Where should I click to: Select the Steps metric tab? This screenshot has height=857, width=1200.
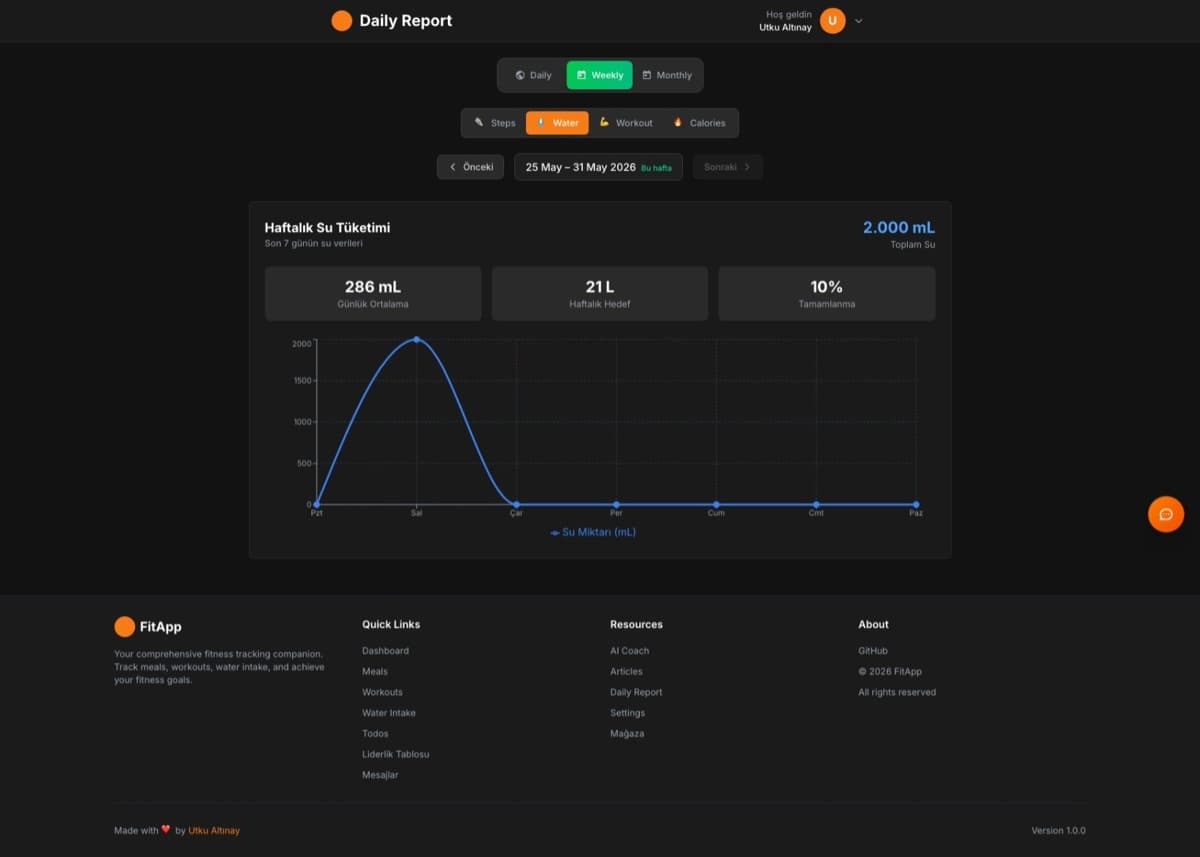pos(495,123)
